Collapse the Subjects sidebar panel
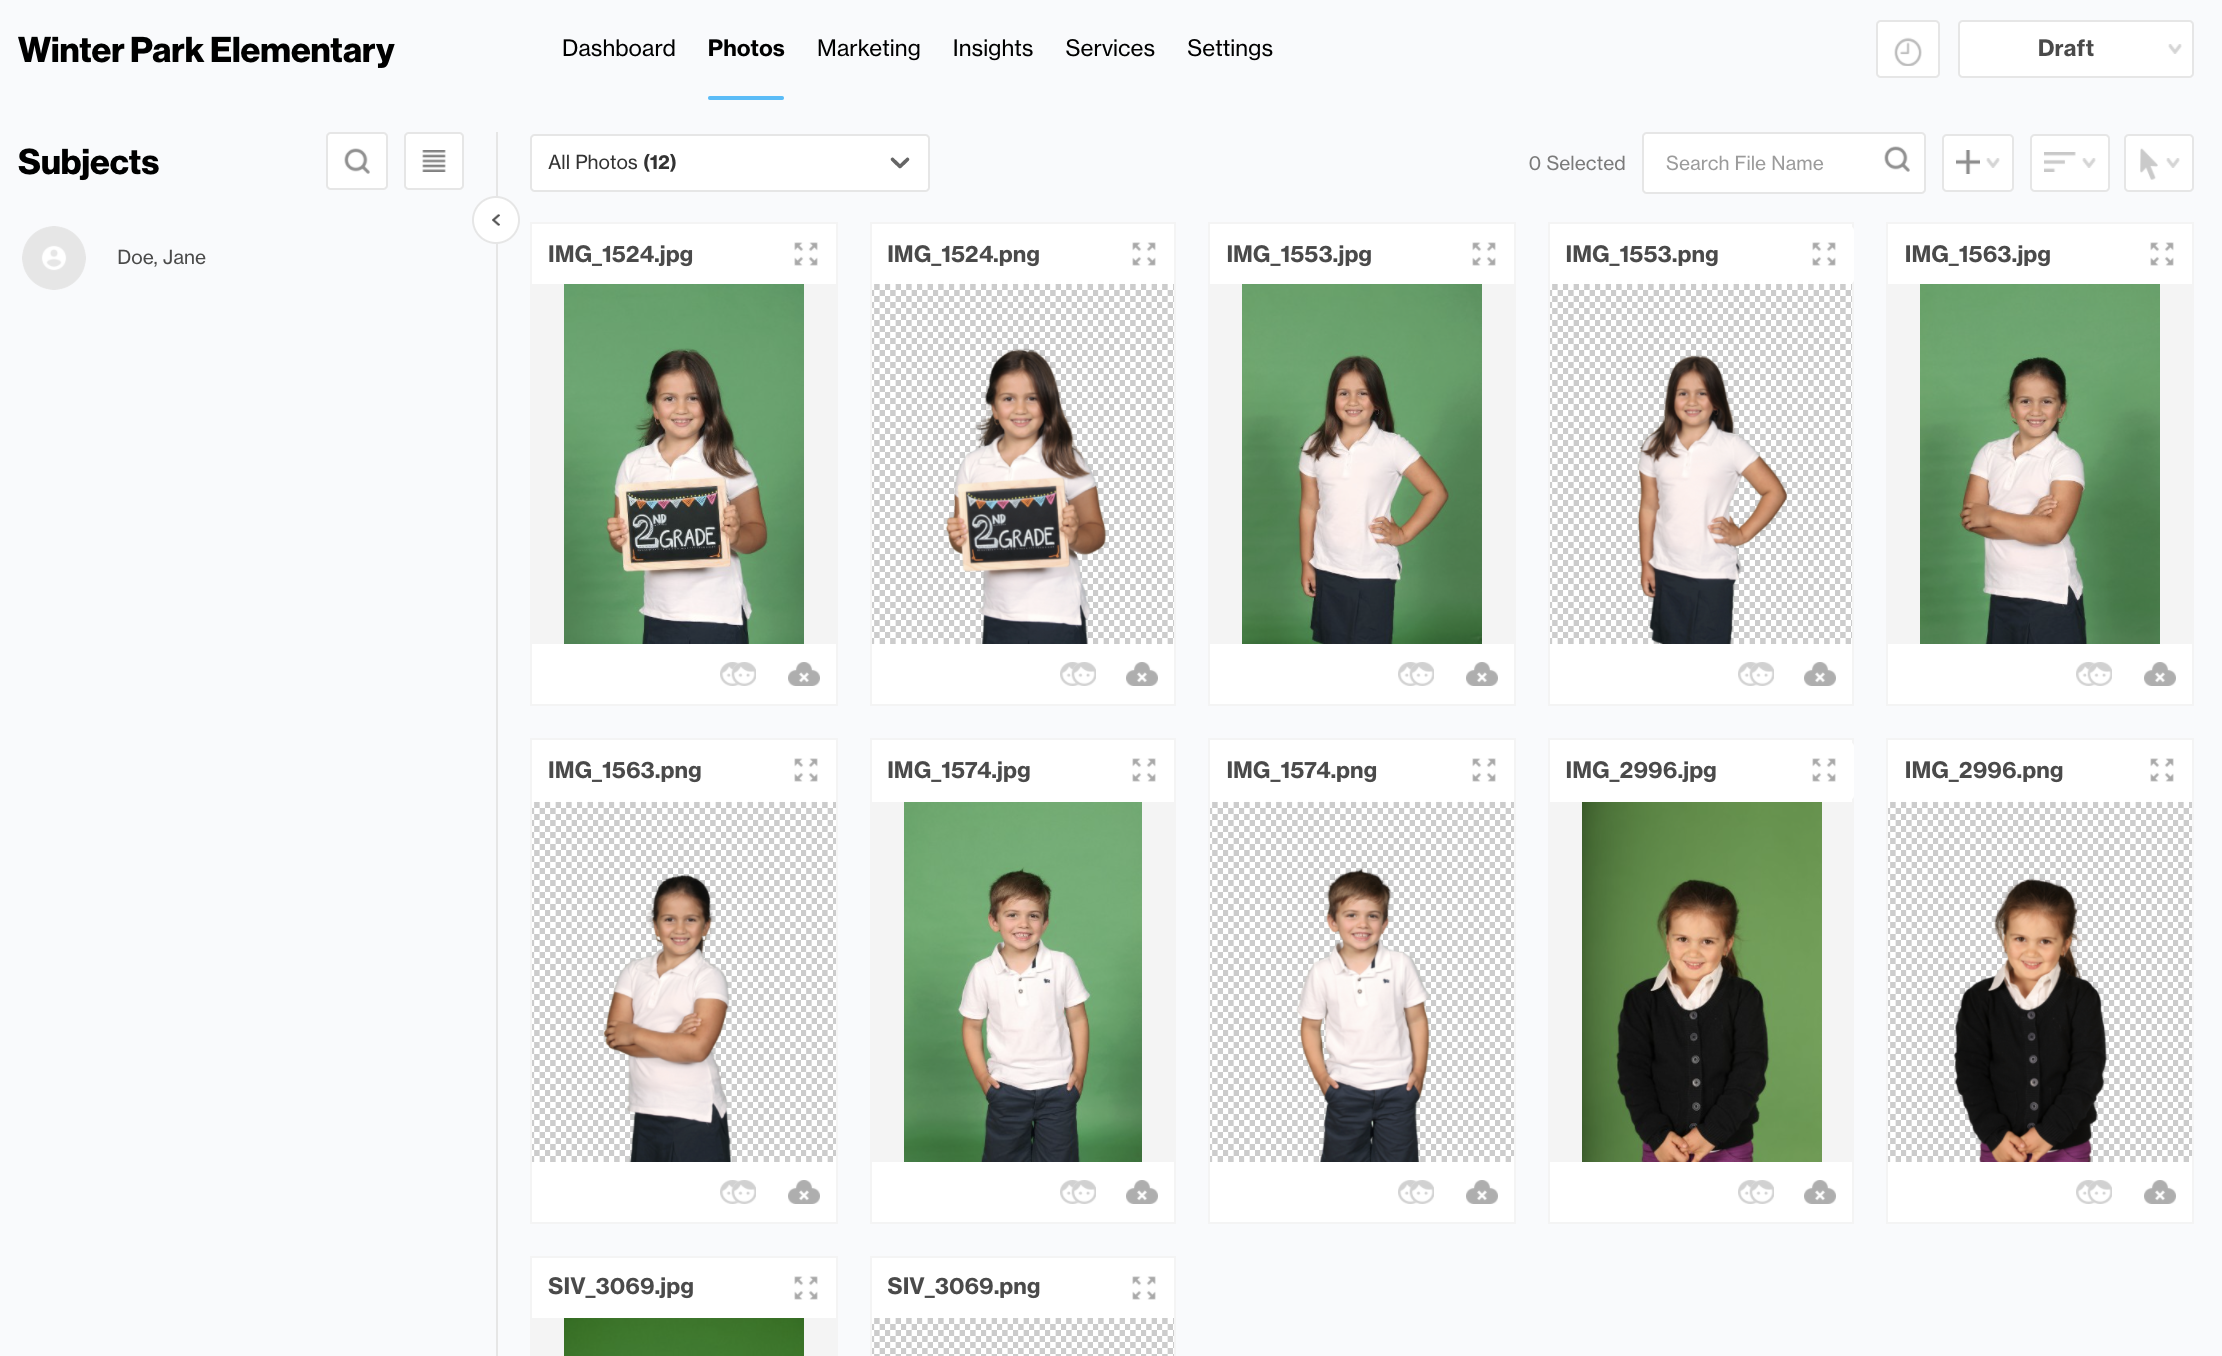Viewport: 2222px width, 1356px height. click(x=496, y=220)
